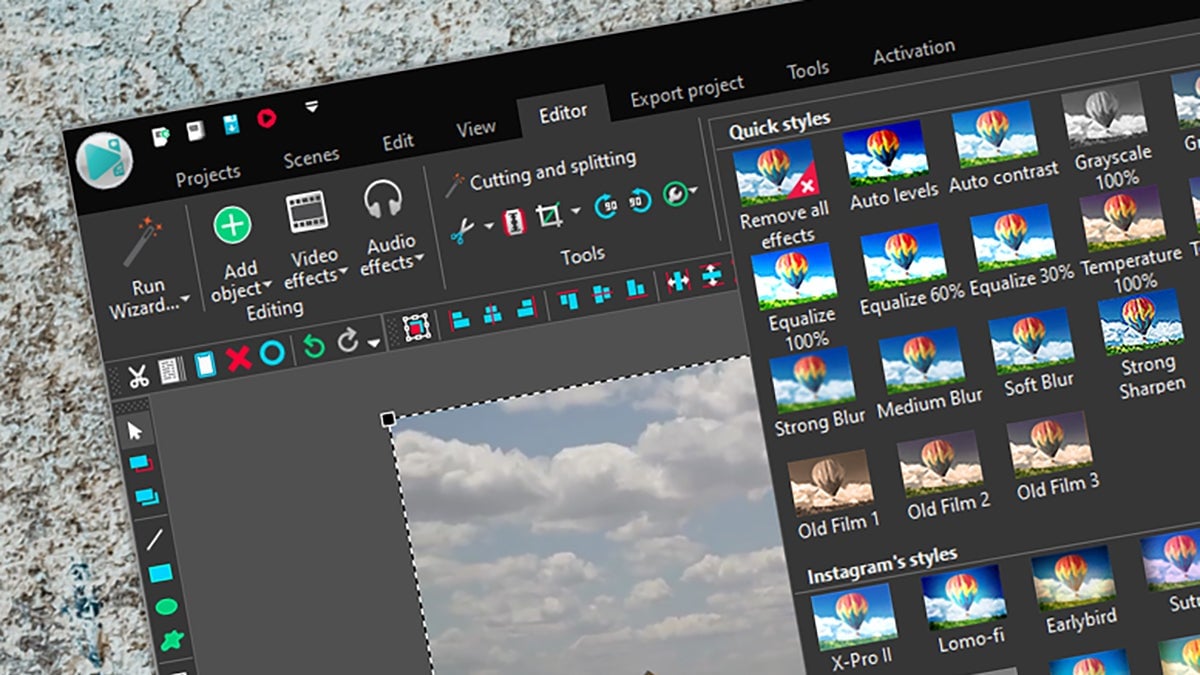Image resolution: width=1200 pixels, height=675 pixels.
Task: Click the green Add object plus icon
Action: pos(232,225)
